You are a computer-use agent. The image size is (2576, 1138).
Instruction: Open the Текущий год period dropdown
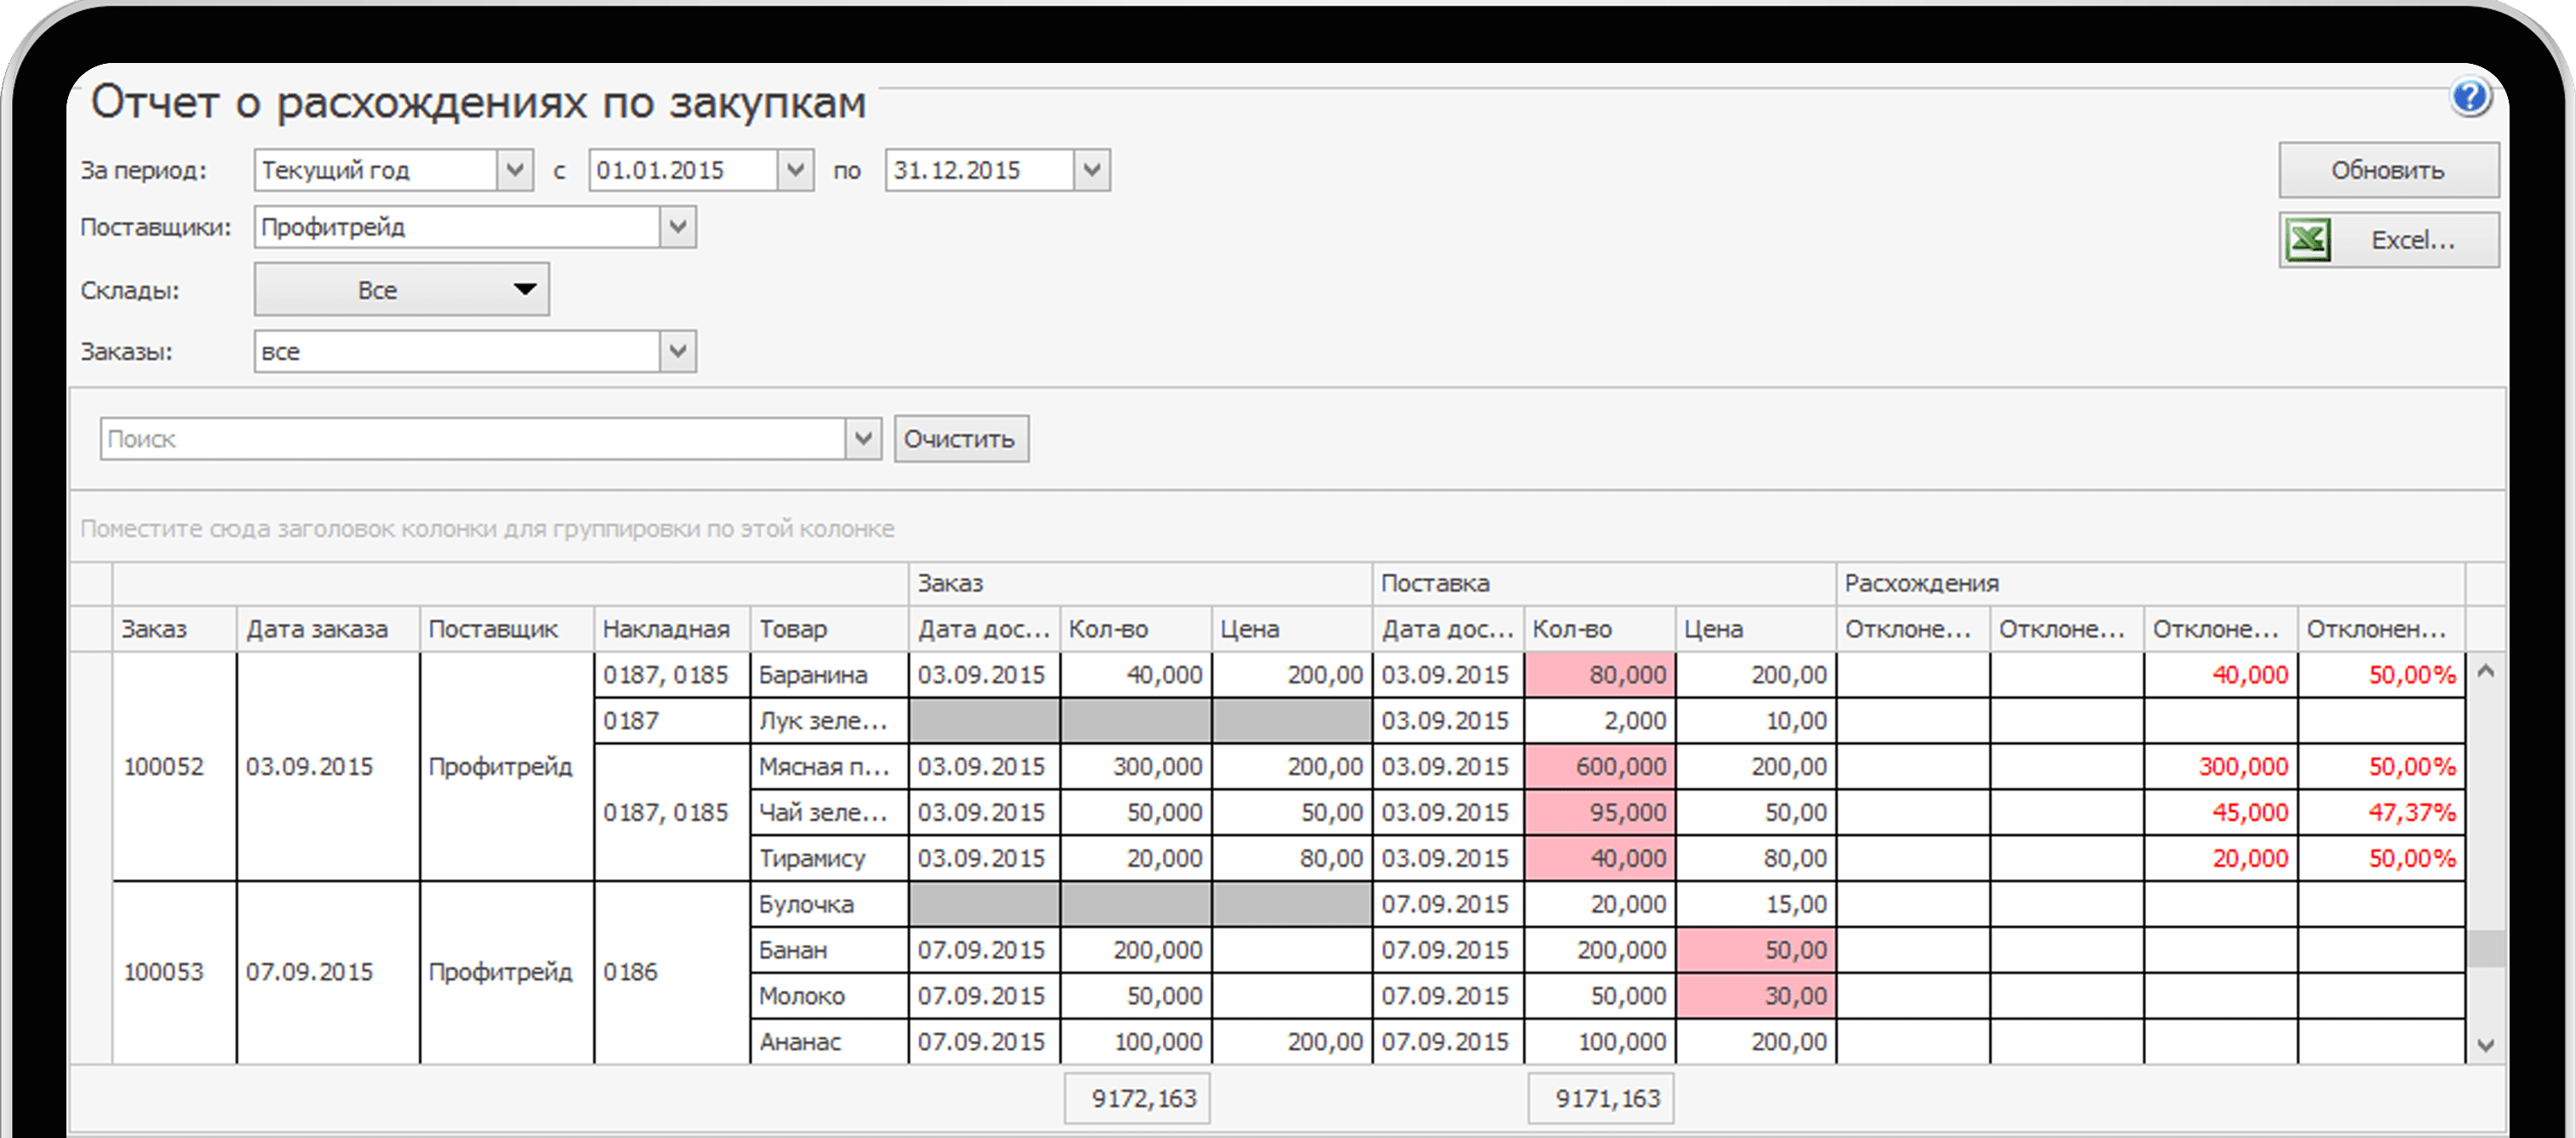pyautogui.click(x=514, y=170)
